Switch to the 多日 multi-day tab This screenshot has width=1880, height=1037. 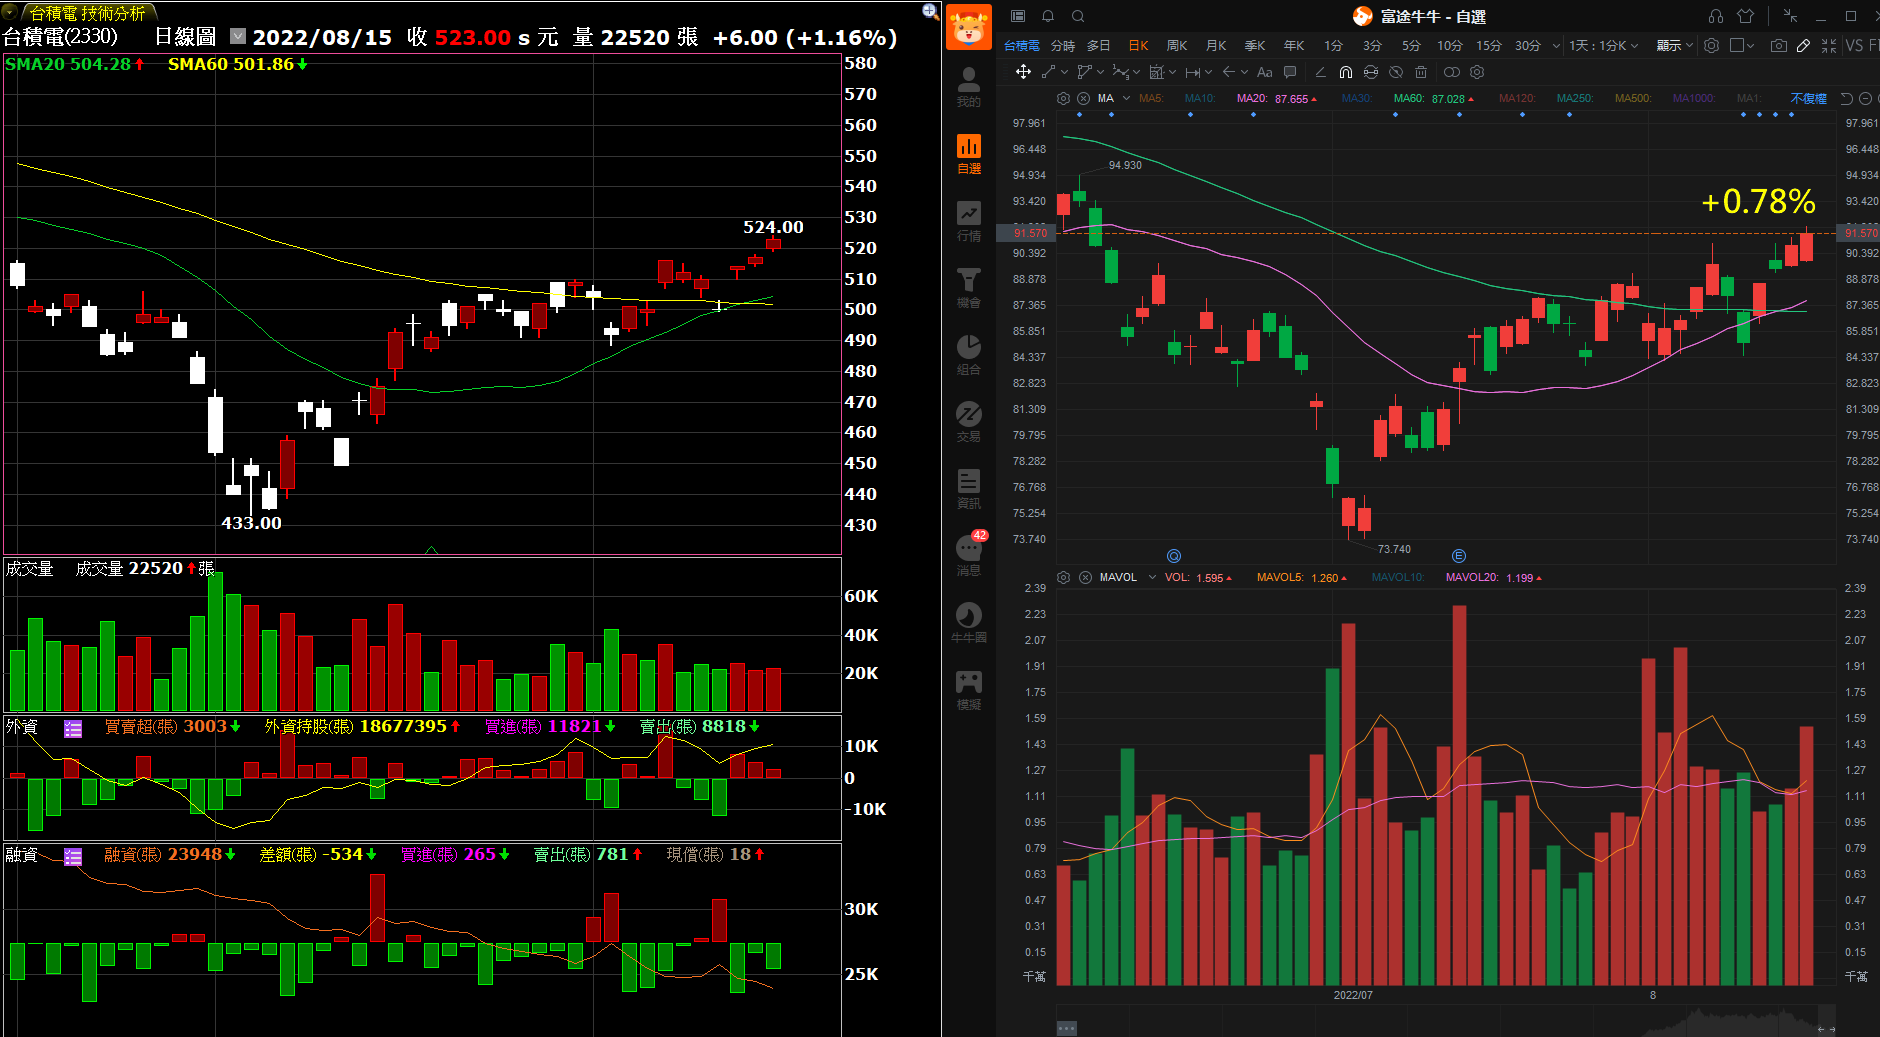[x=1099, y=46]
